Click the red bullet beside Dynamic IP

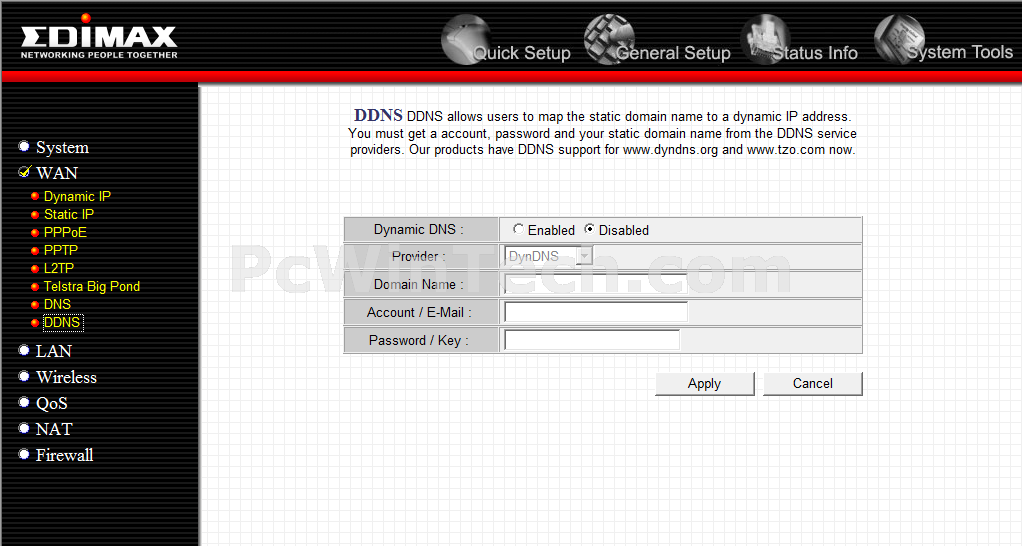point(35,196)
